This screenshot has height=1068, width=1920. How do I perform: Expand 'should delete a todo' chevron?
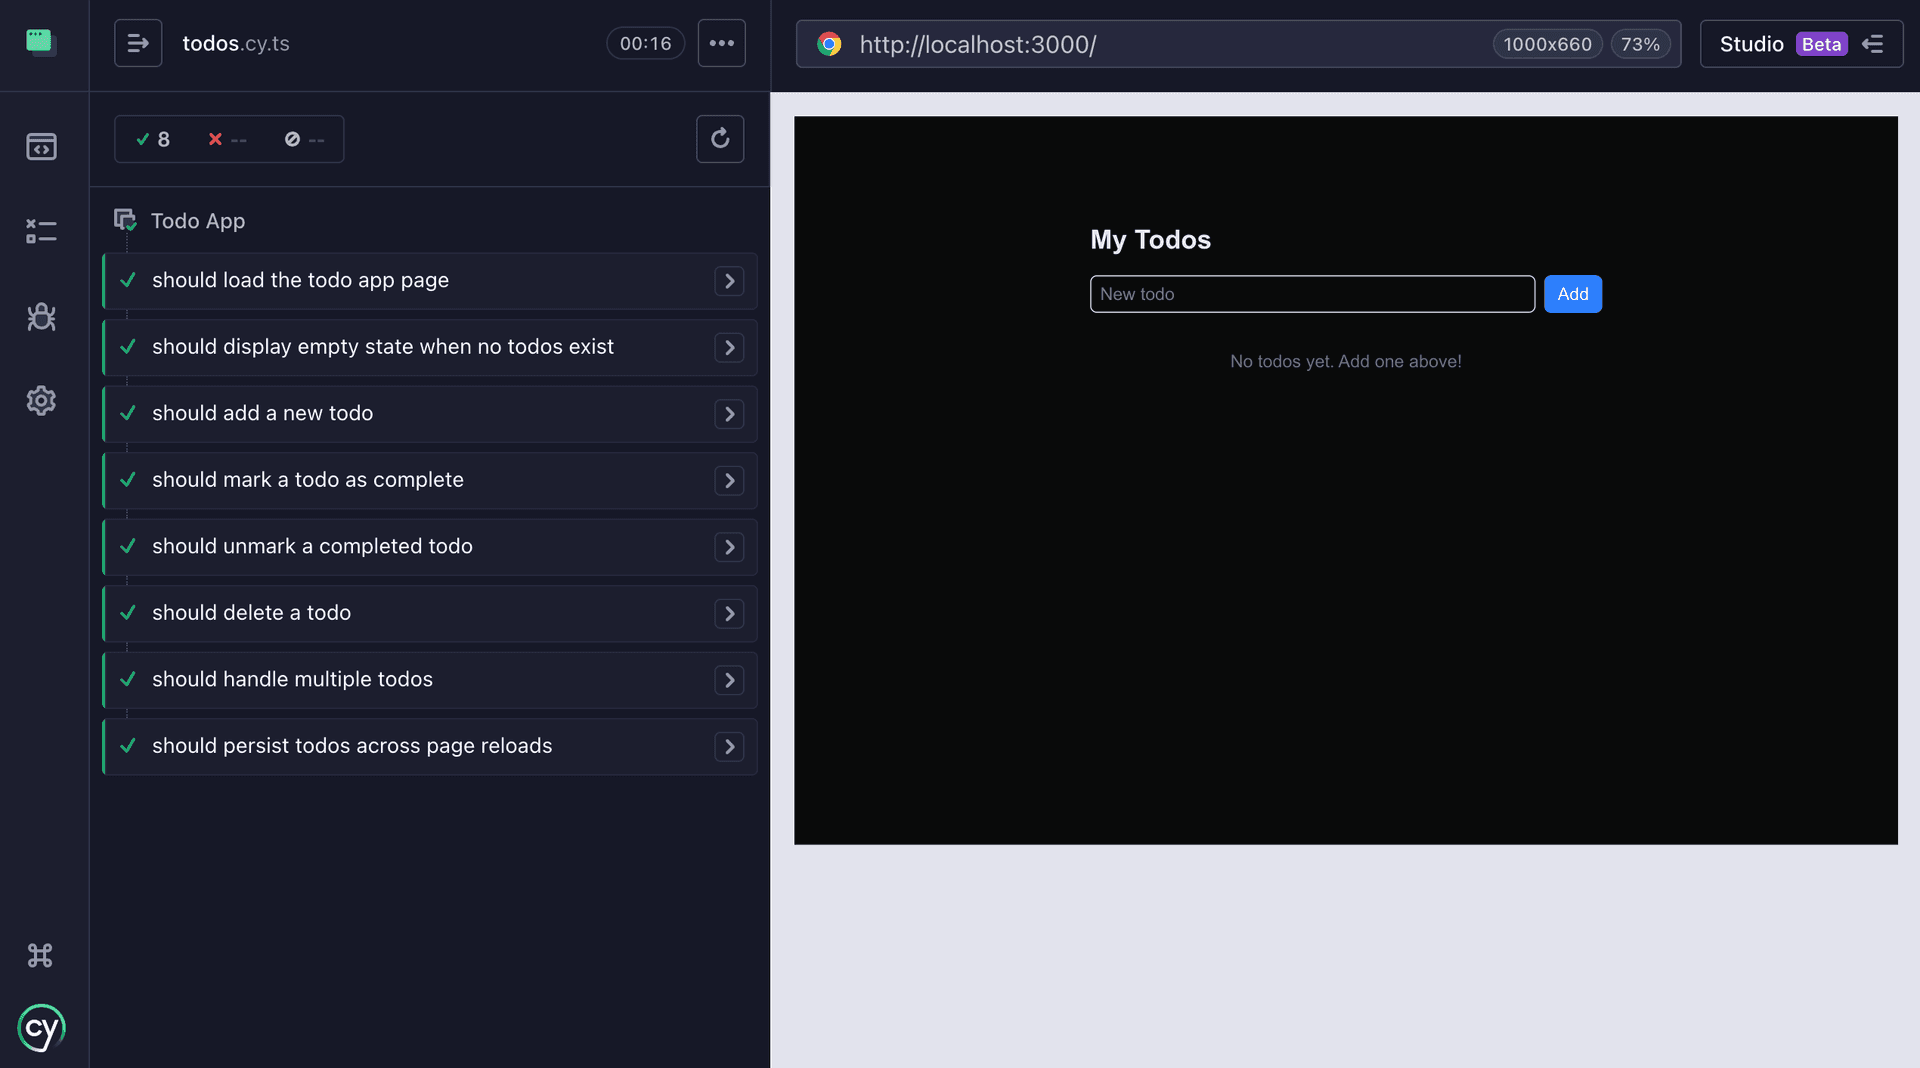coord(729,614)
